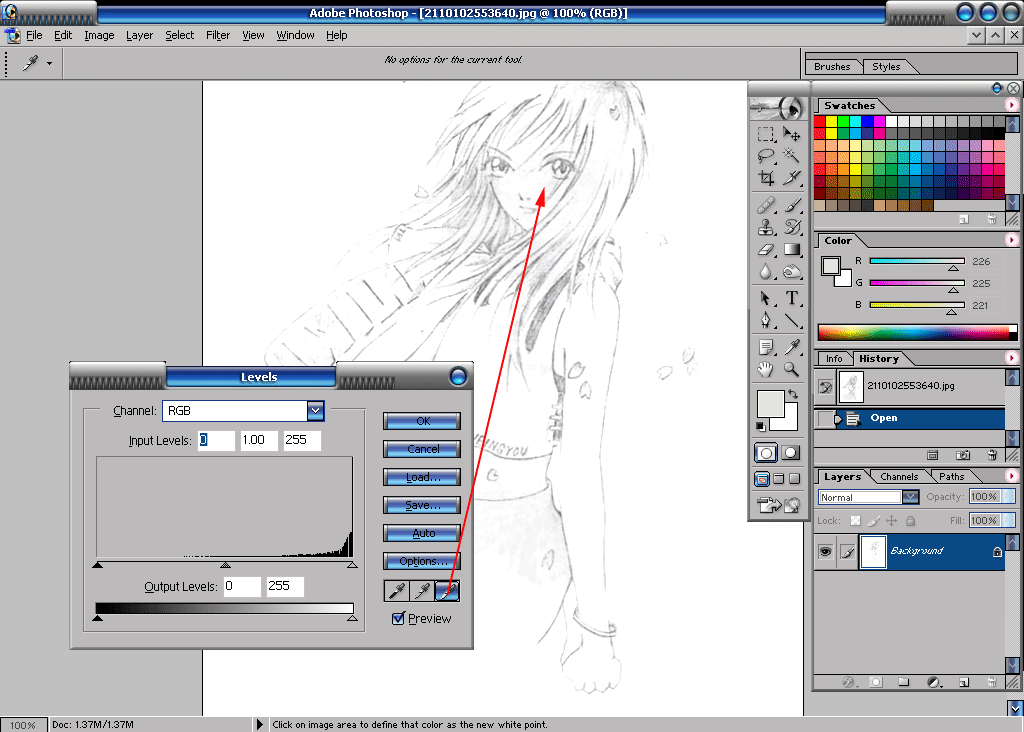Screen dimensions: 1024x732
Task: Create new snapshot in History panel
Action: (963, 455)
